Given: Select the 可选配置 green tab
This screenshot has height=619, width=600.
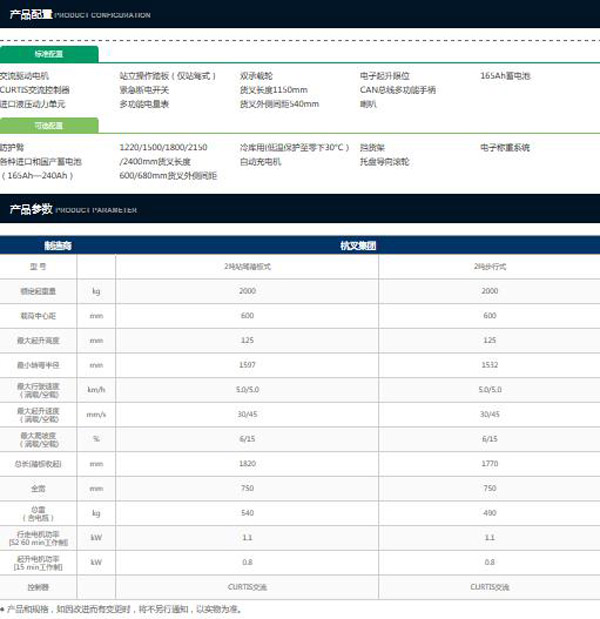Looking at the screenshot, I should point(48,126).
